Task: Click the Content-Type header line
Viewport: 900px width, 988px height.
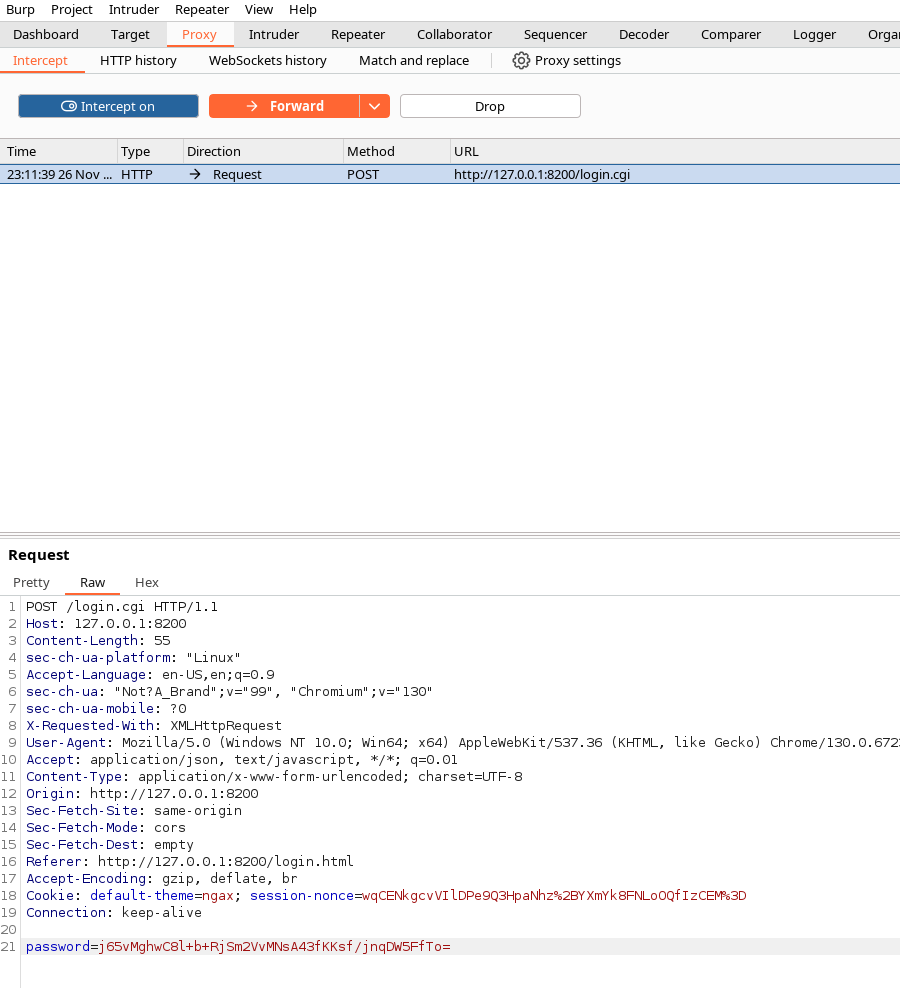Action: pyautogui.click(x=274, y=777)
